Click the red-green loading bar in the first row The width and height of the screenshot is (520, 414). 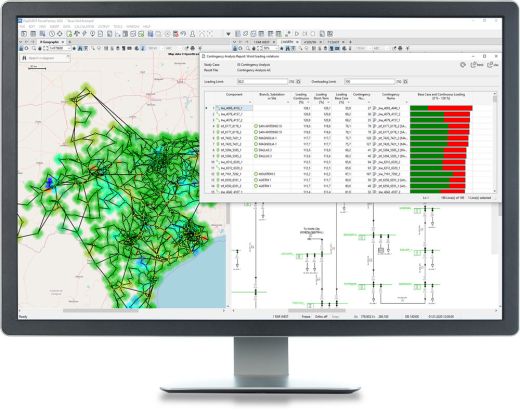[441, 108]
